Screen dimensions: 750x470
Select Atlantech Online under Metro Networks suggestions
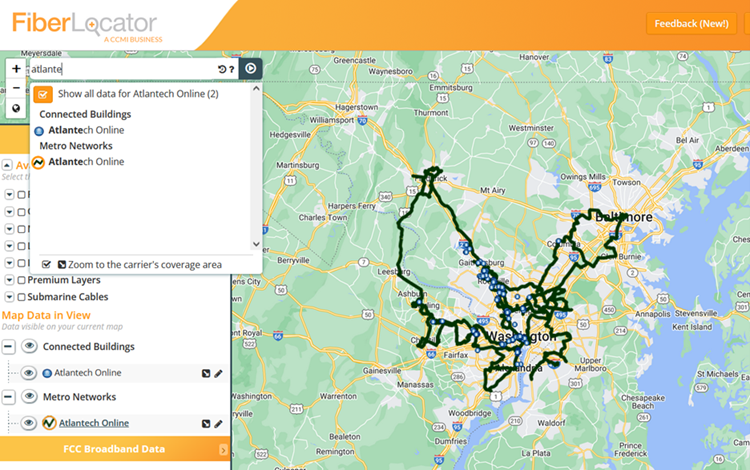pyautogui.click(x=85, y=161)
